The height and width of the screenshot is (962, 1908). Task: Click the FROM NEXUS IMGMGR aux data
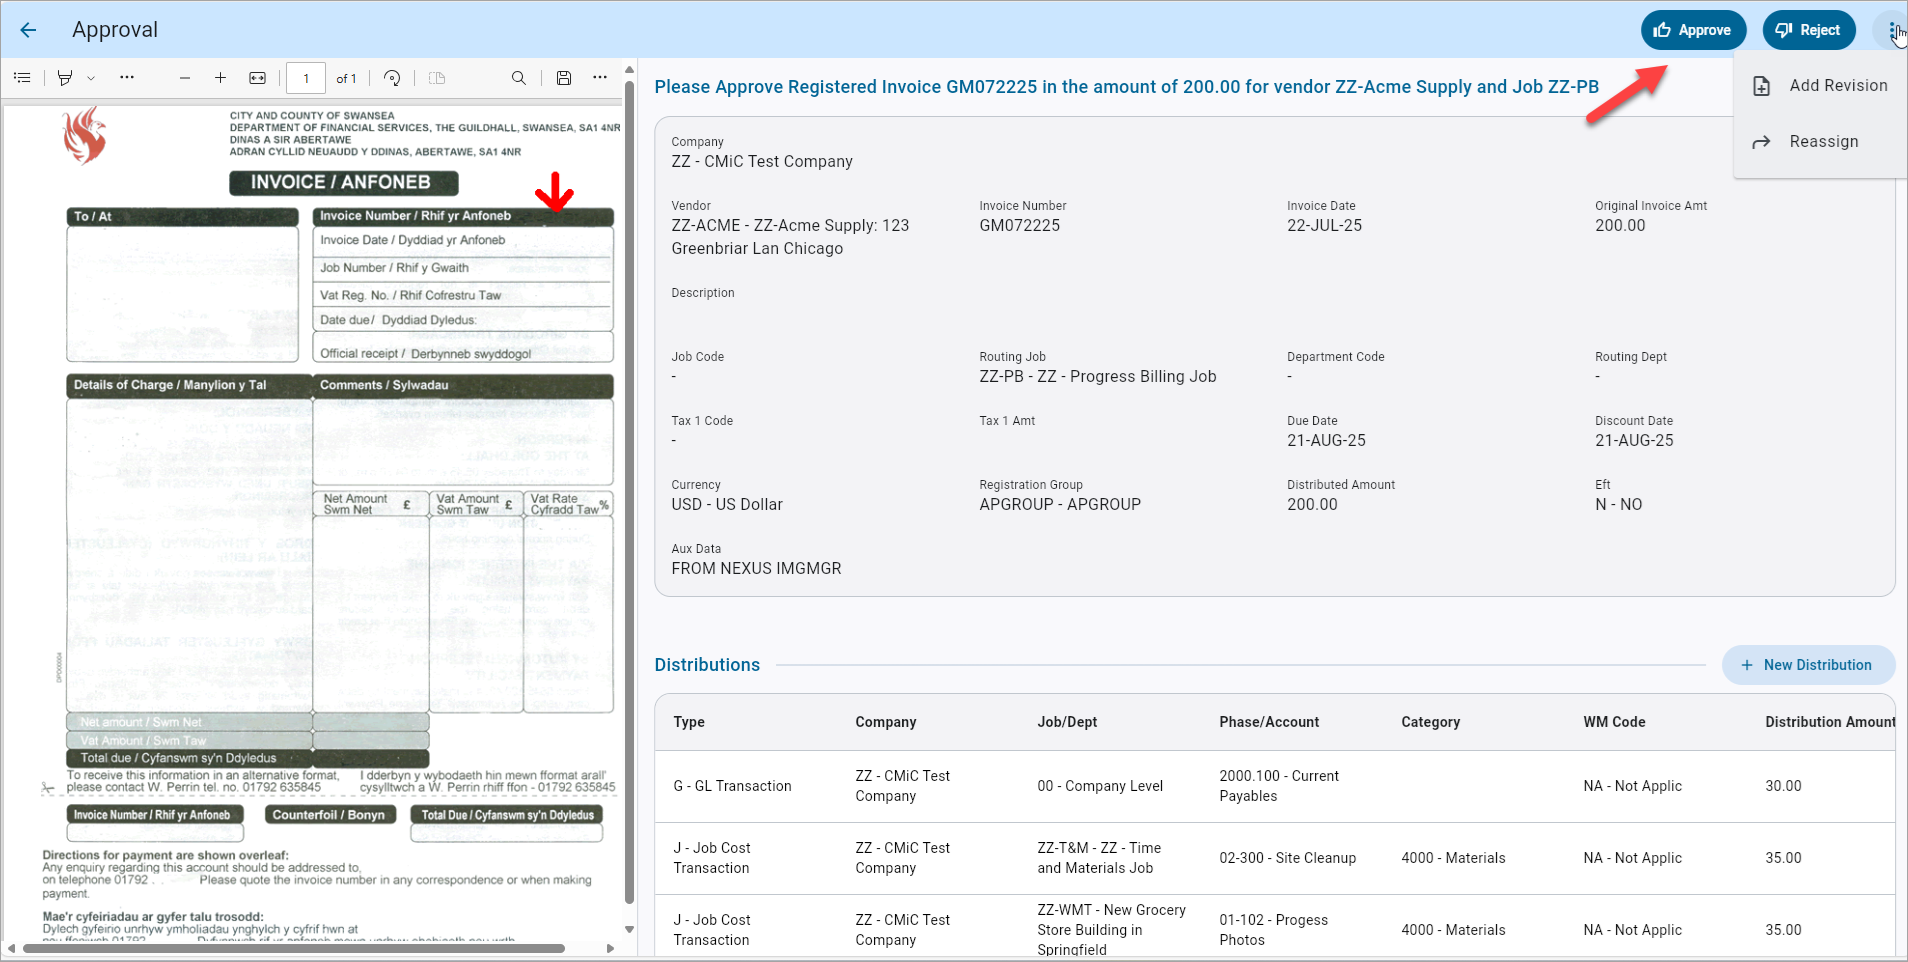click(756, 569)
